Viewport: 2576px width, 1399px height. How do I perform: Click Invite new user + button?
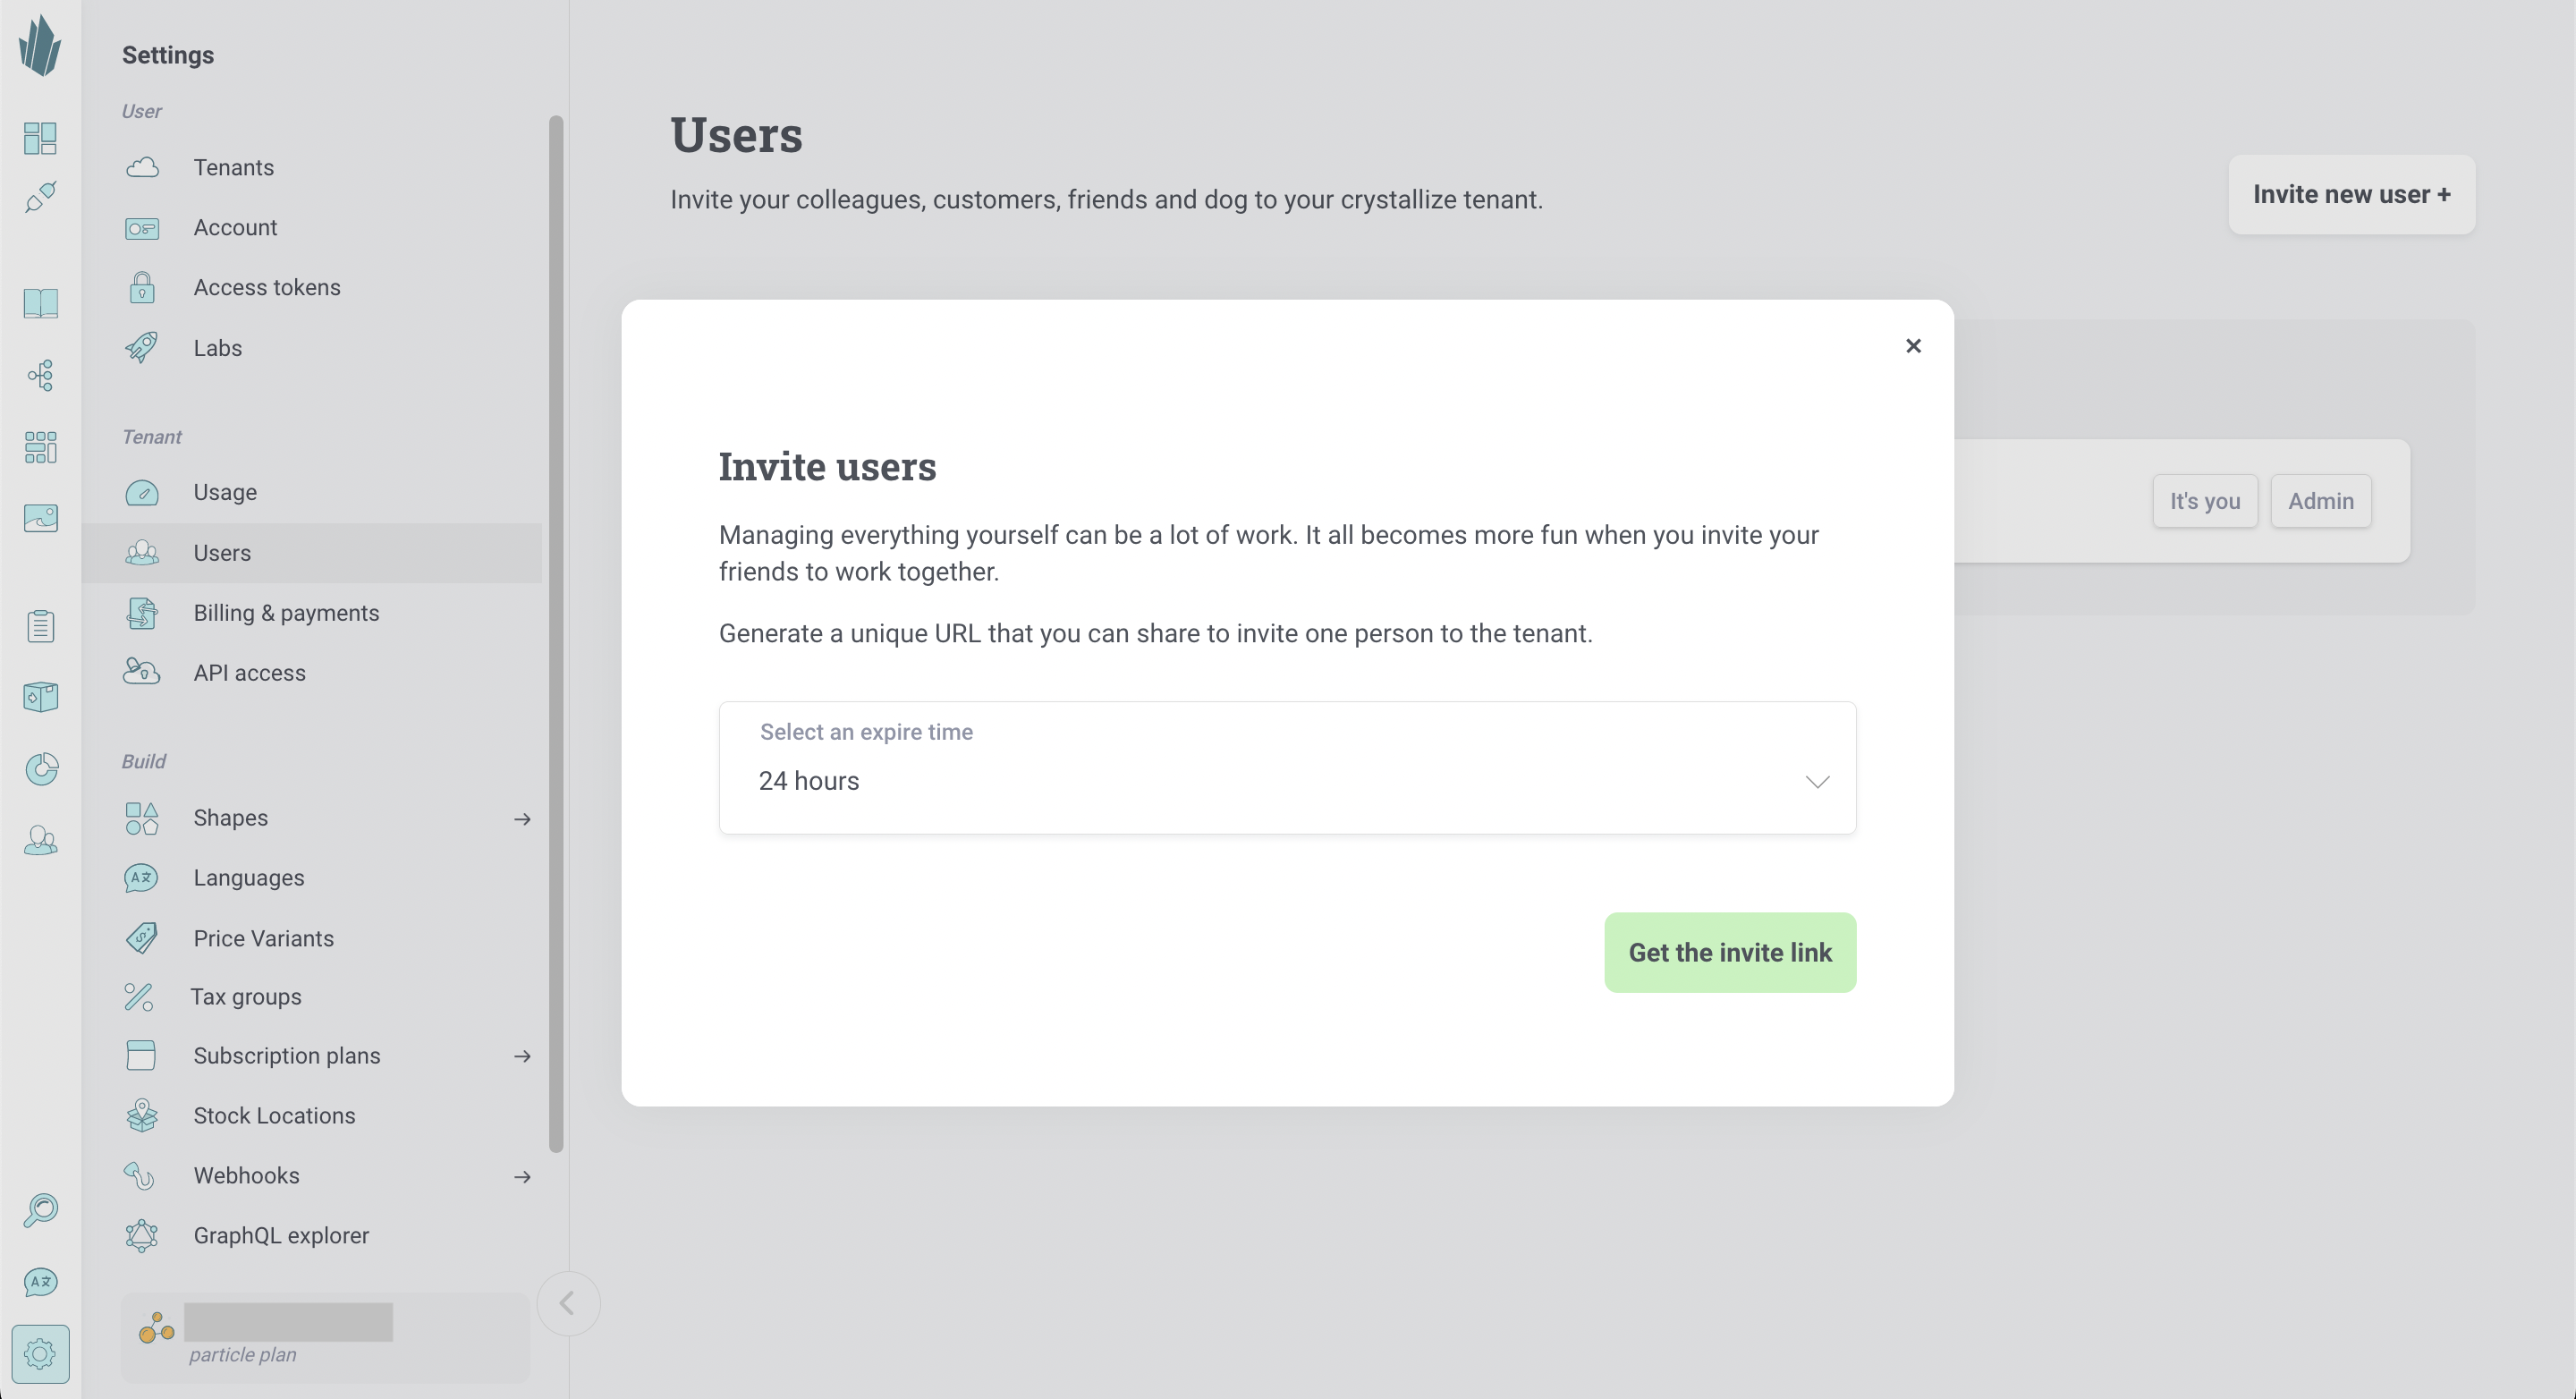tap(2351, 194)
